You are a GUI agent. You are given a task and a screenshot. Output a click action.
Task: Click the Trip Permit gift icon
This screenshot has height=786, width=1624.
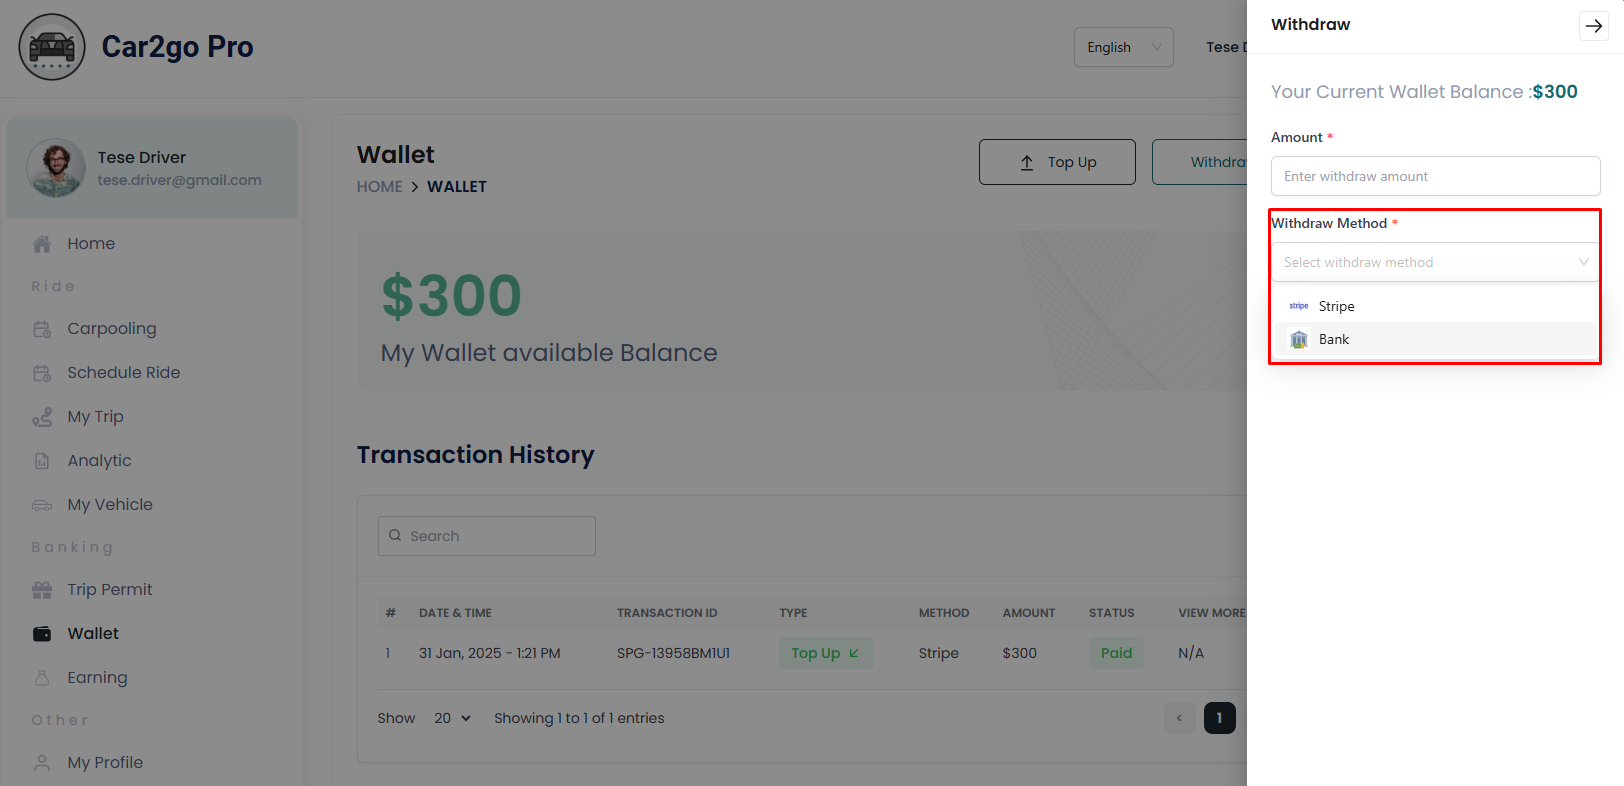(42, 590)
